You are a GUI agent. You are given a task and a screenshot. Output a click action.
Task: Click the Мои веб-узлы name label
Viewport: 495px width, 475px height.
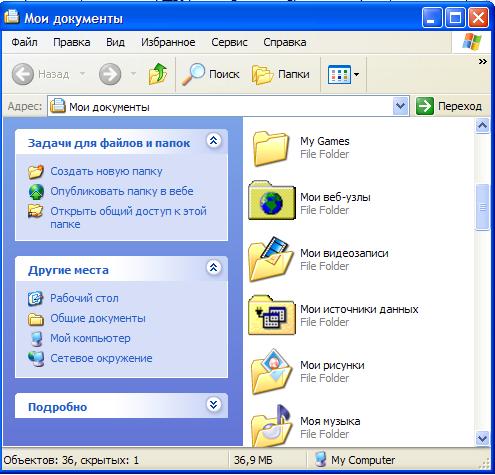click(x=335, y=197)
